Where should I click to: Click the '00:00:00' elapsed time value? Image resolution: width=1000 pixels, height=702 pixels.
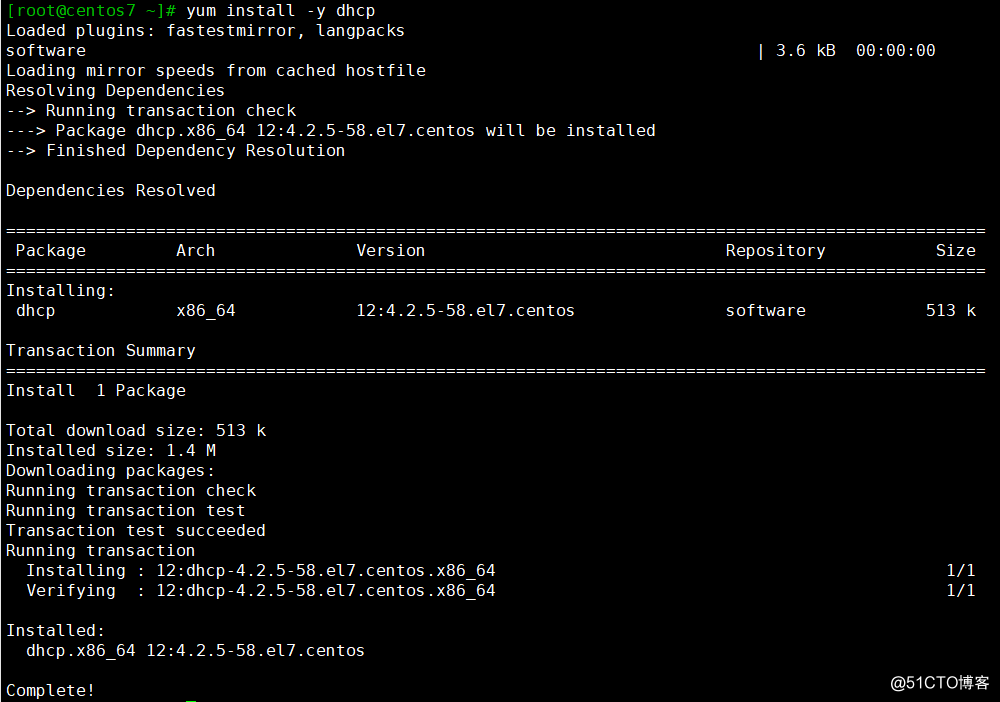[x=895, y=50]
